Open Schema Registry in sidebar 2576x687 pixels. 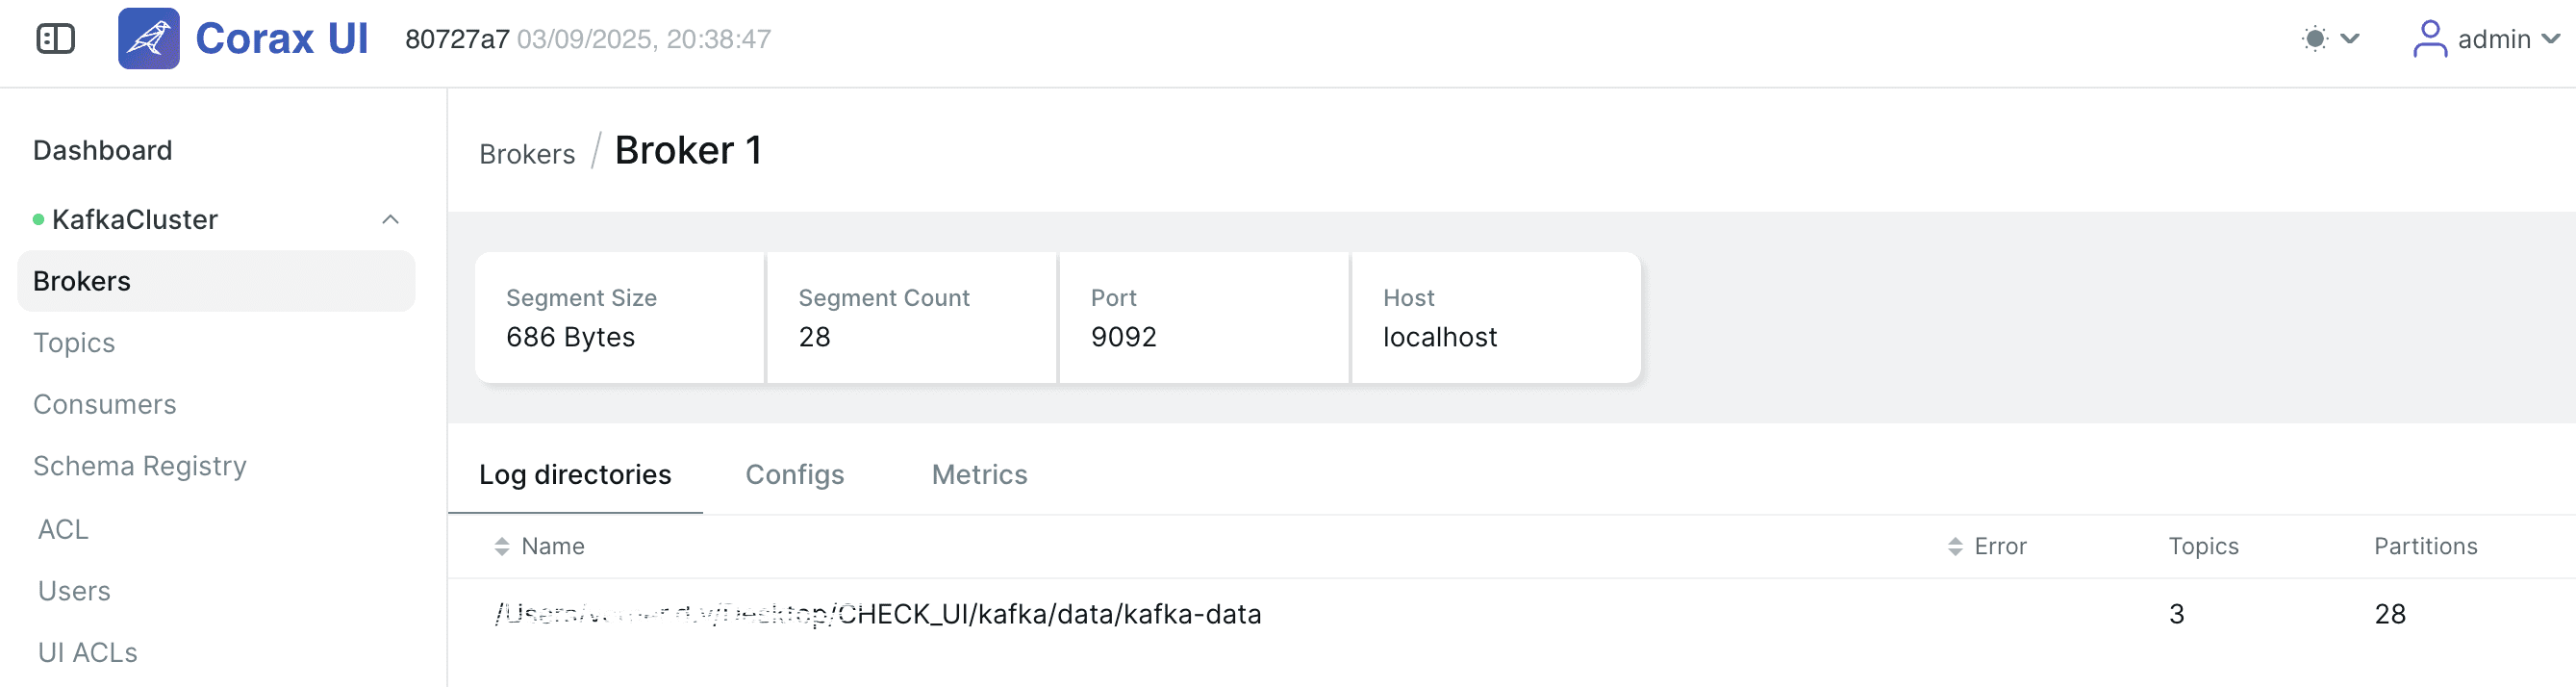(140, 466)
